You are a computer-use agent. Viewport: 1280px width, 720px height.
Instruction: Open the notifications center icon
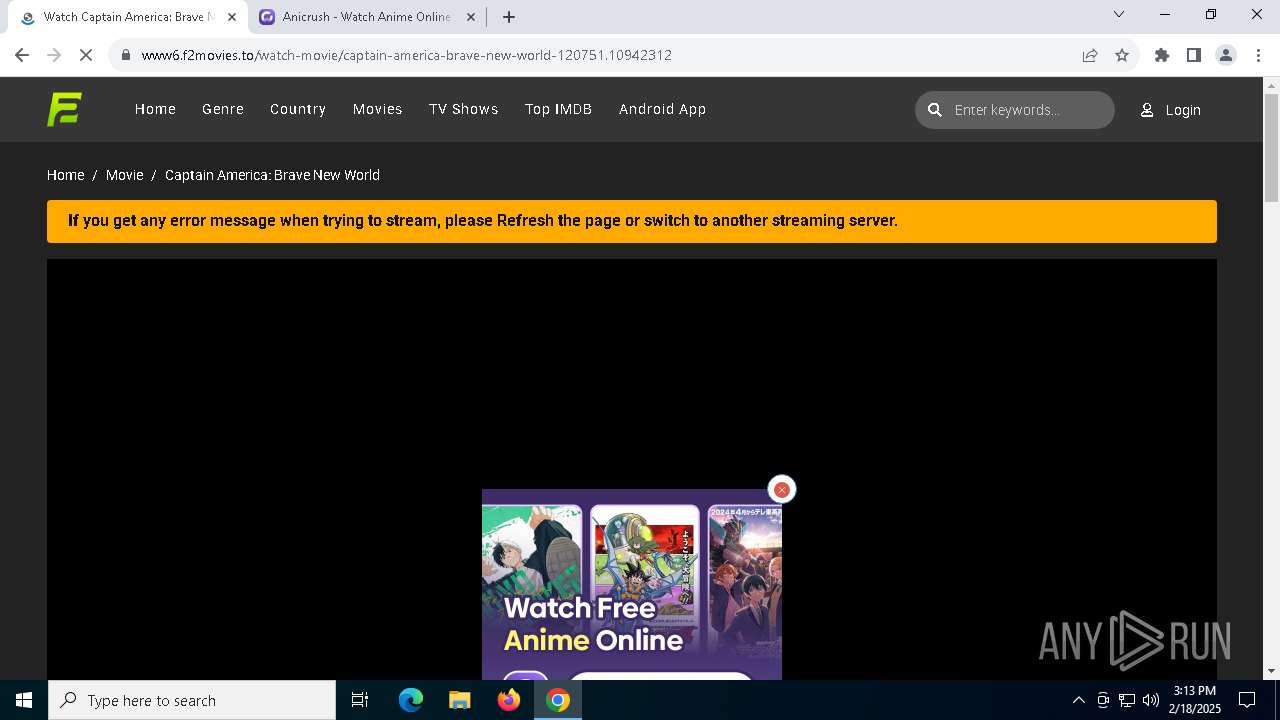pyautogui.click(x=1247, y=700)
